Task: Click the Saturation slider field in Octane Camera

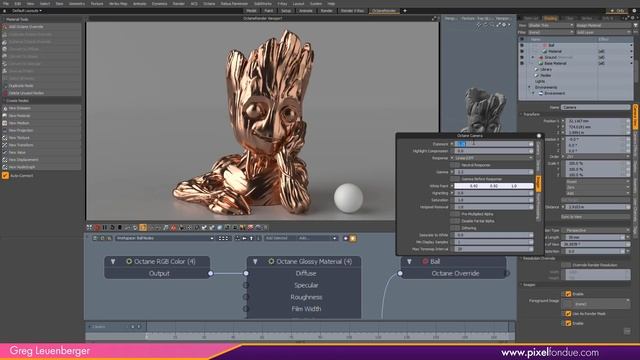Action: 494,200
